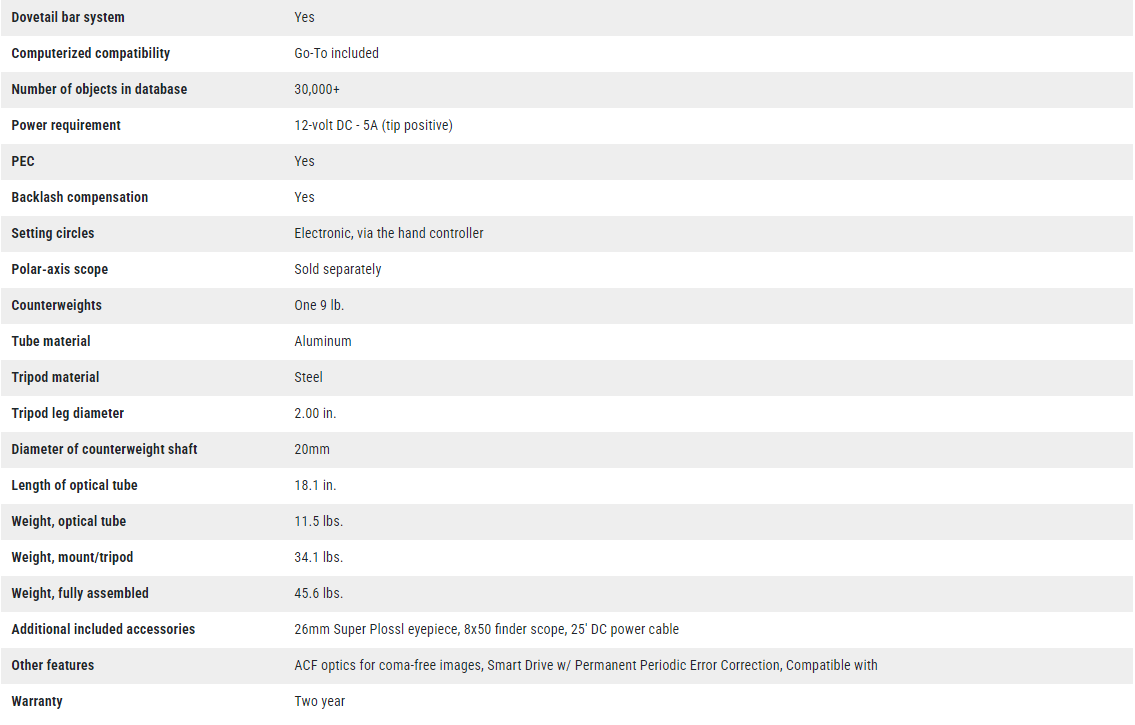1135x725 pixels.
Task: Click the 12-volt DC power value
Action: pyautogui.click(x=374, y=126)
